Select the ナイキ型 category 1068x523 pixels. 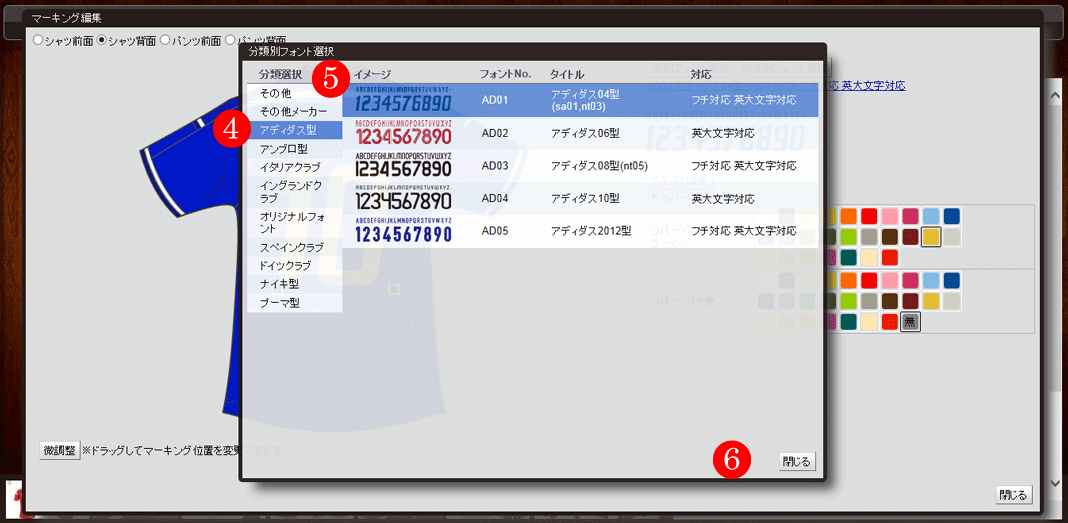pos(294,283)
